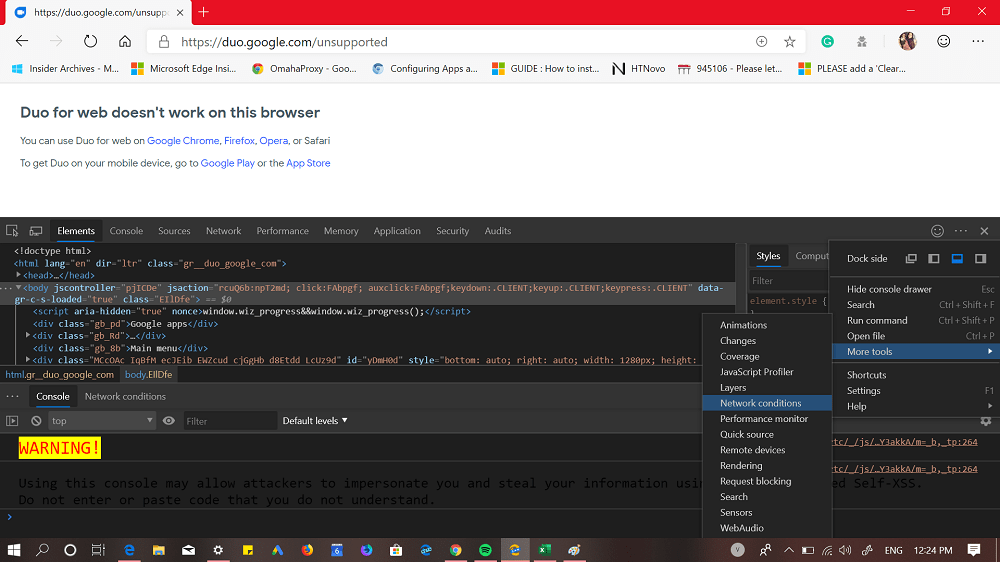Add this page to favorites with the star

tap(790, 41)
